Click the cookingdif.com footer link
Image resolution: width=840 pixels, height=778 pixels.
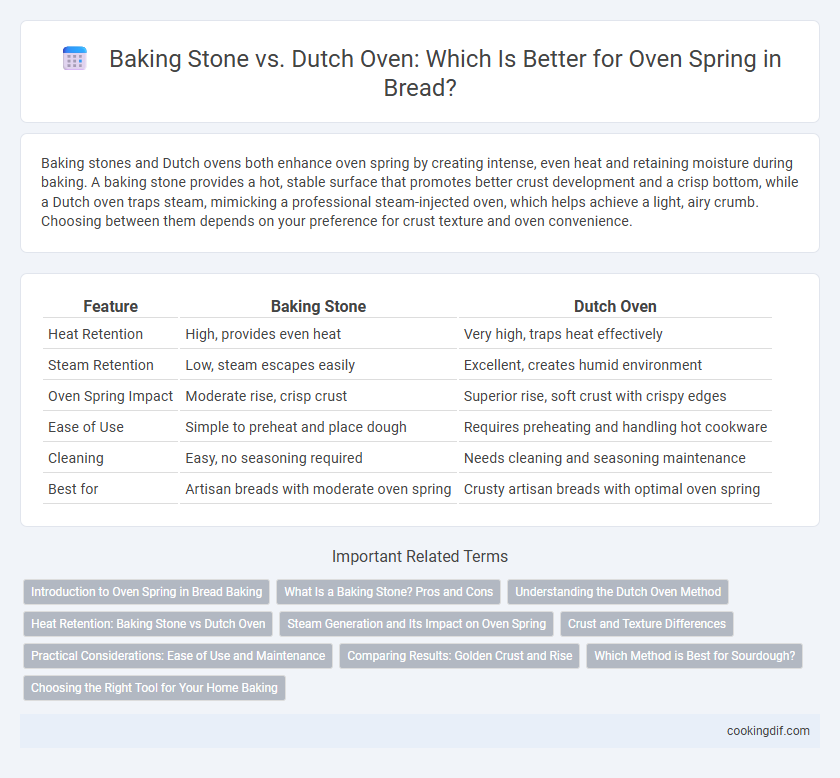pos(768,731)
